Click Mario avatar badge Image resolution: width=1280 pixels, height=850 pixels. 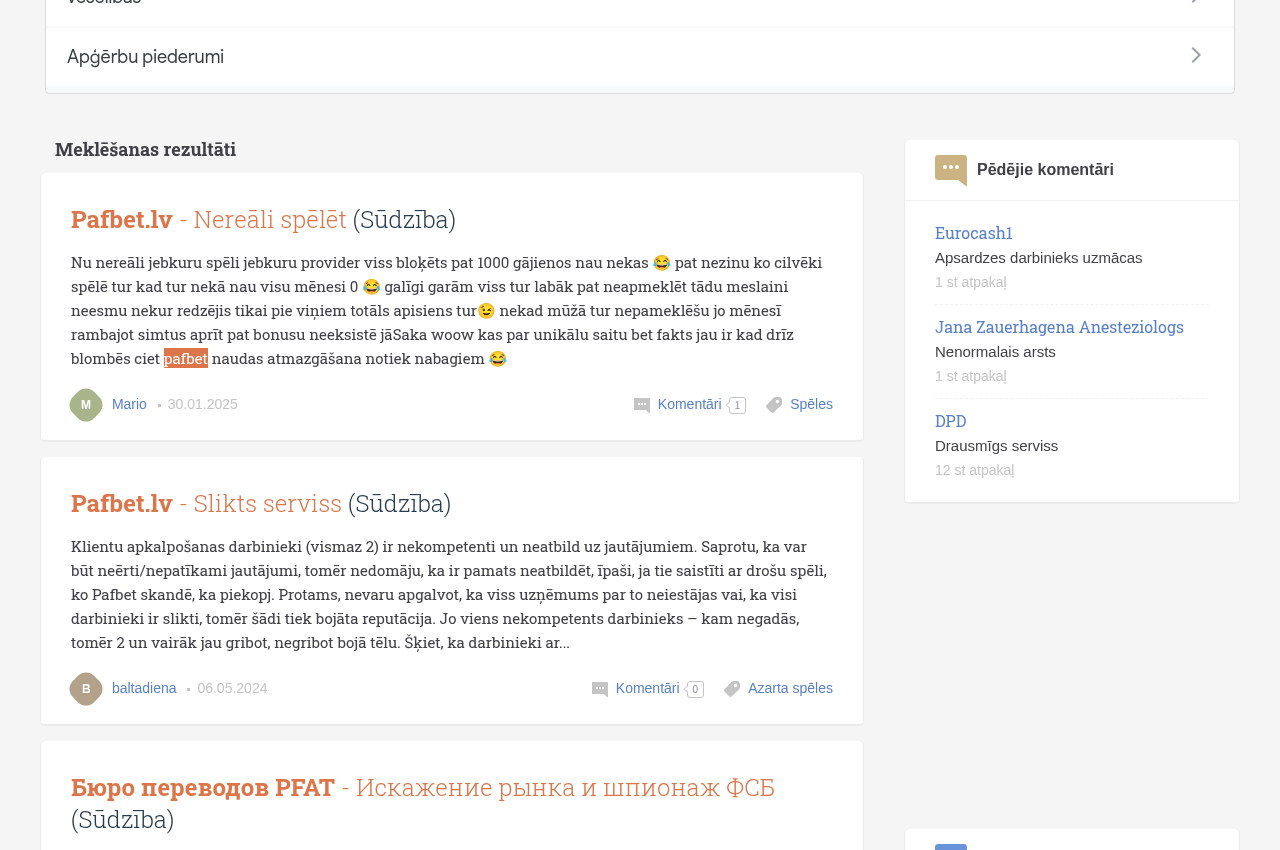(x=86, y=405)
